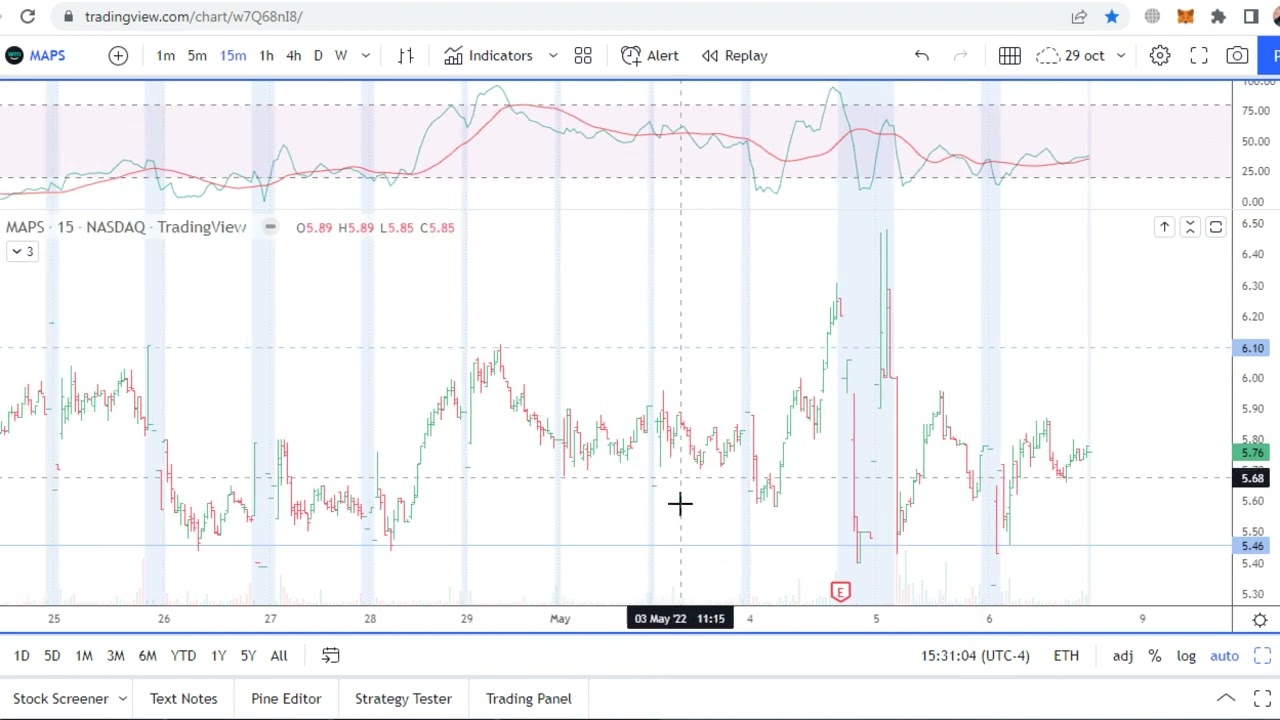Open time axis settings gear
1280x720 pixels.
(1260, 620)
